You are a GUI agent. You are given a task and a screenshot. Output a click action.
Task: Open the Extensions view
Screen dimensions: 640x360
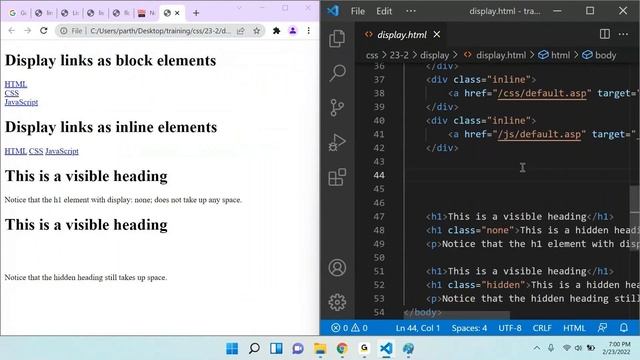[337, 177]
